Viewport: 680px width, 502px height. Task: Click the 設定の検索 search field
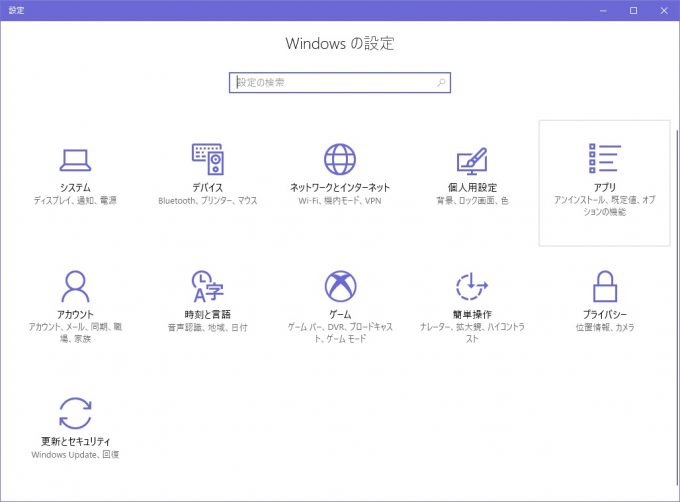click(x=340, y=82)
